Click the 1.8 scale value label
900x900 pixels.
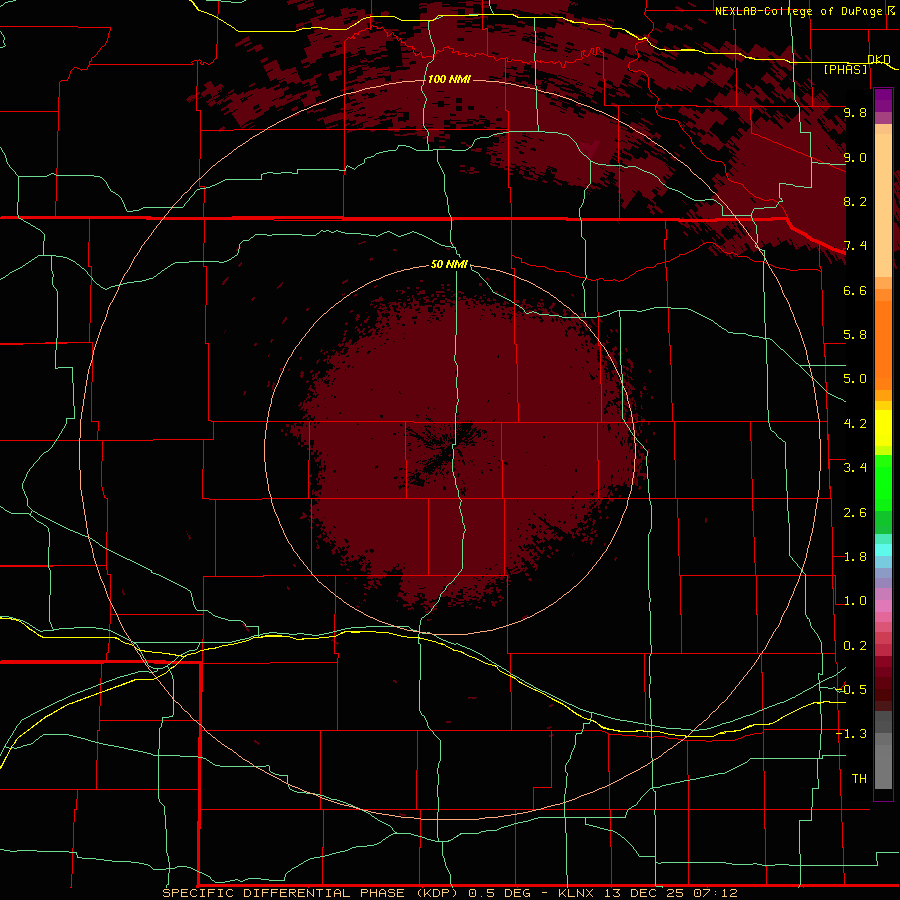[855, 557]
